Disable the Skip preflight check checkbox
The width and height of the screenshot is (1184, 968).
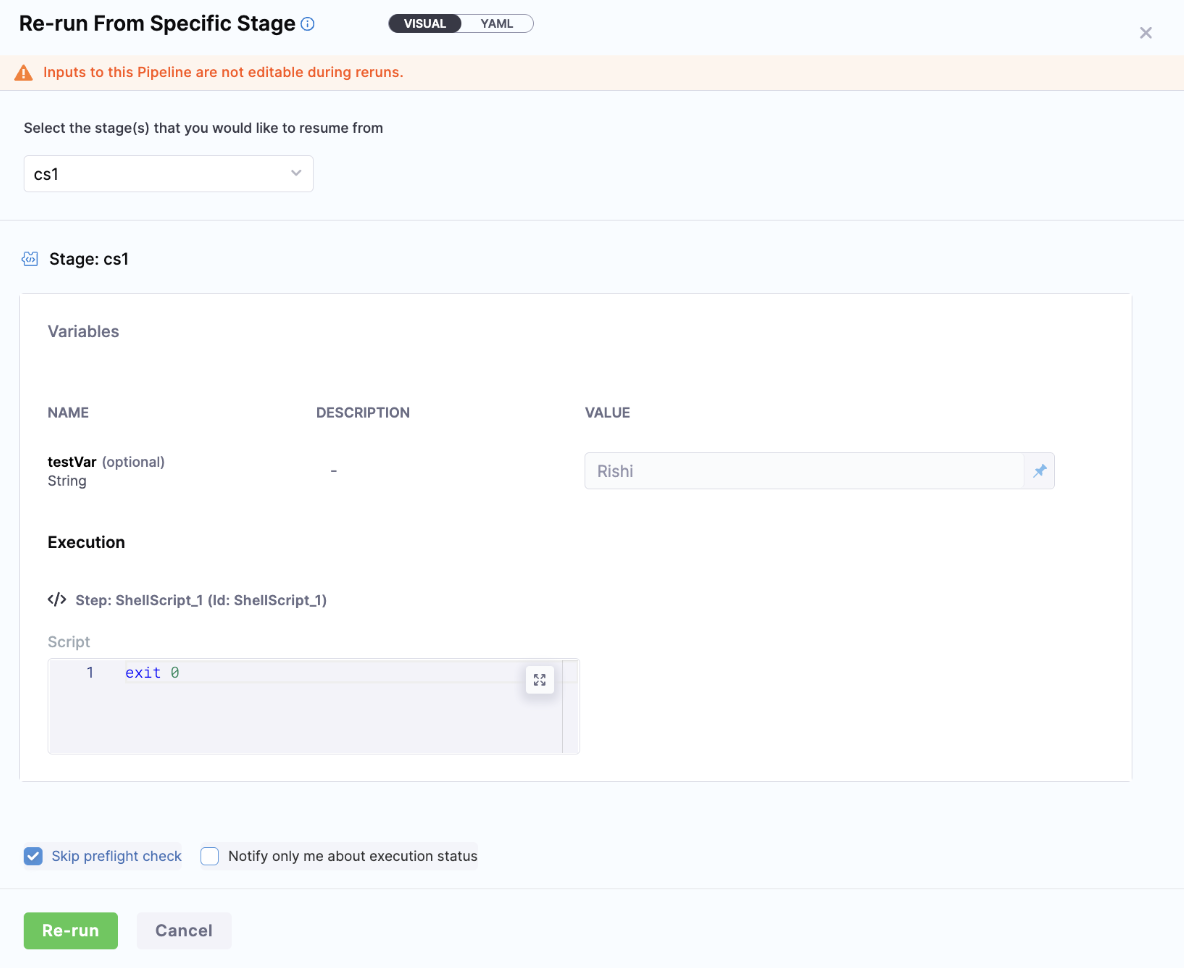coord(34,856)
